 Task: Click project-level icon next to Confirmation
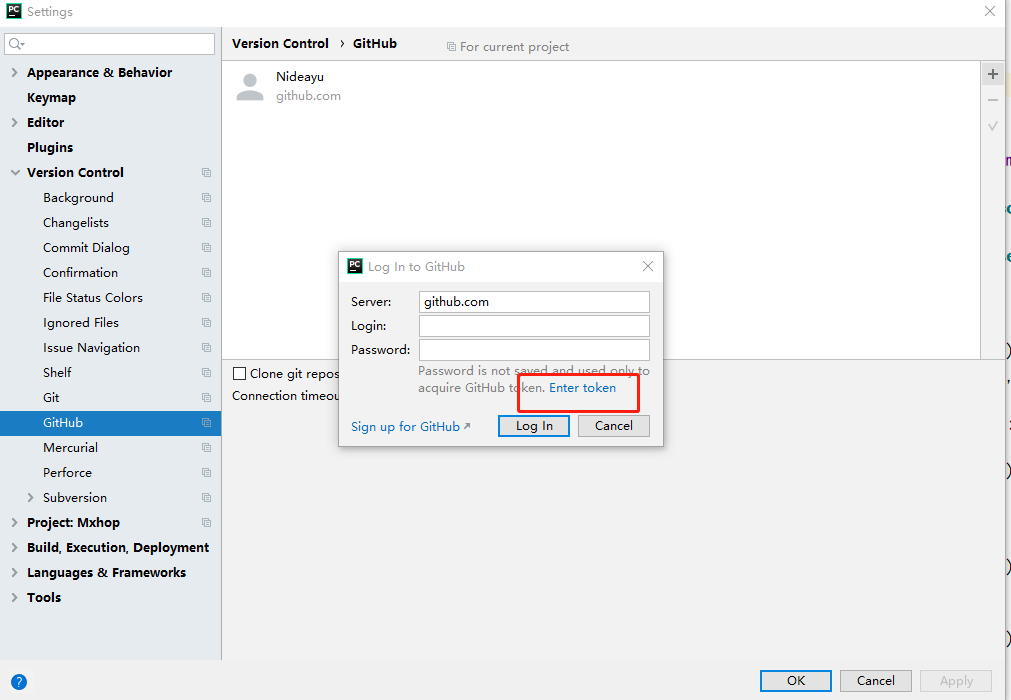click(x=206, y=273)
